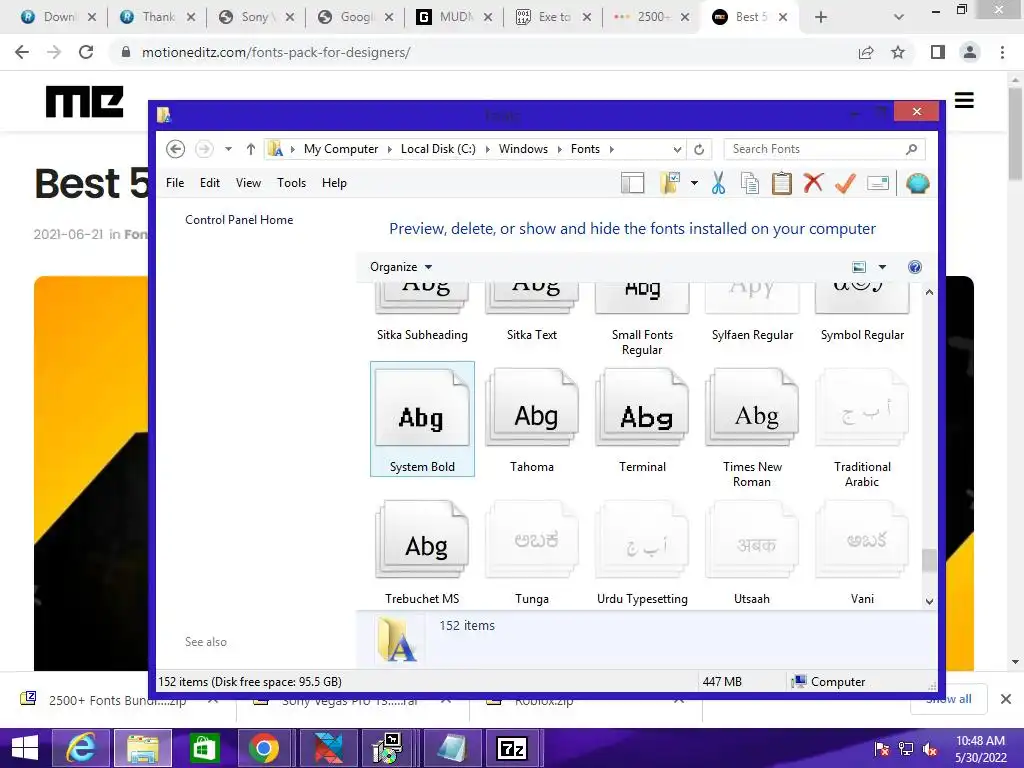Open the recent locations dropdown arrow
The height and width of the screenshot is (768, 1024).
228,149
